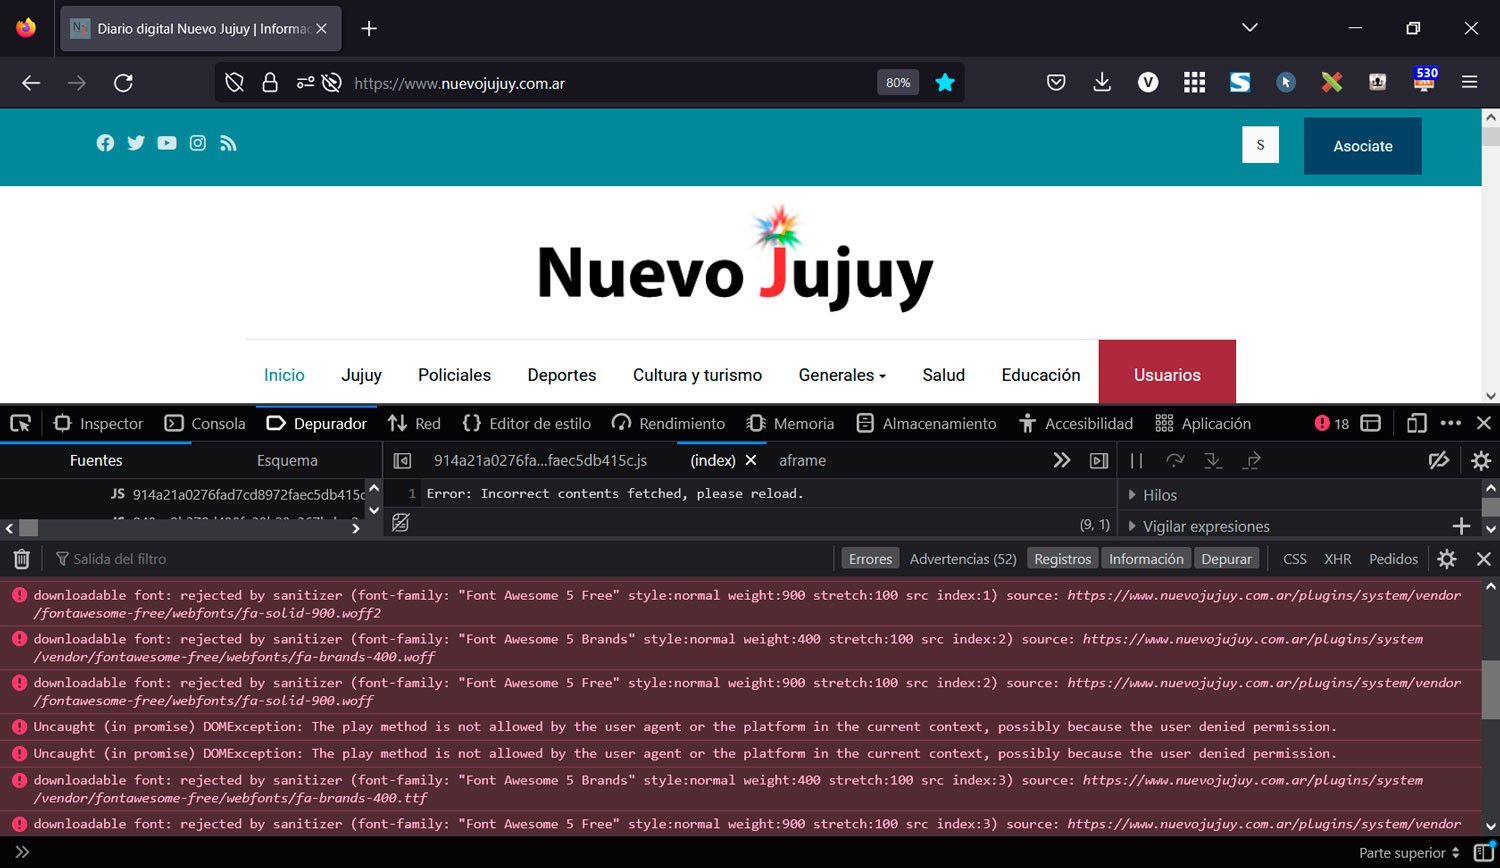Open debugger settings gear icon

tap(1481, 460)
